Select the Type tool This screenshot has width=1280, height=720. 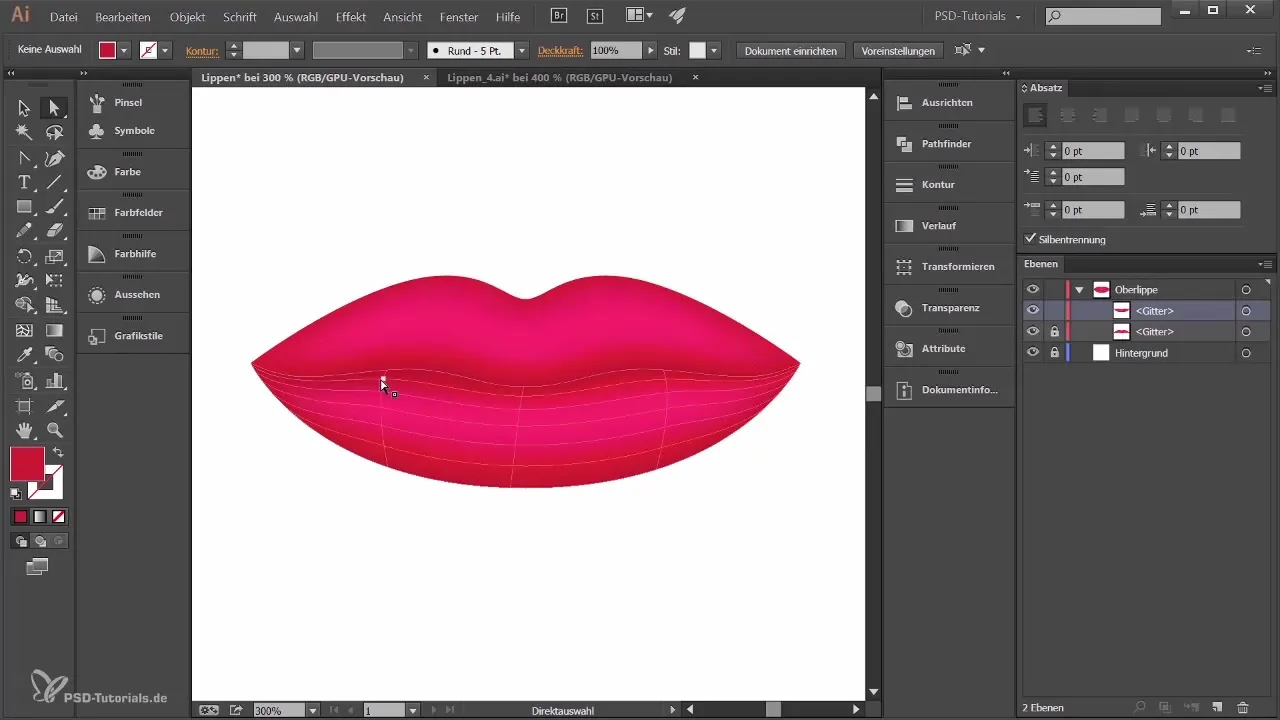[x=24, y=182]
